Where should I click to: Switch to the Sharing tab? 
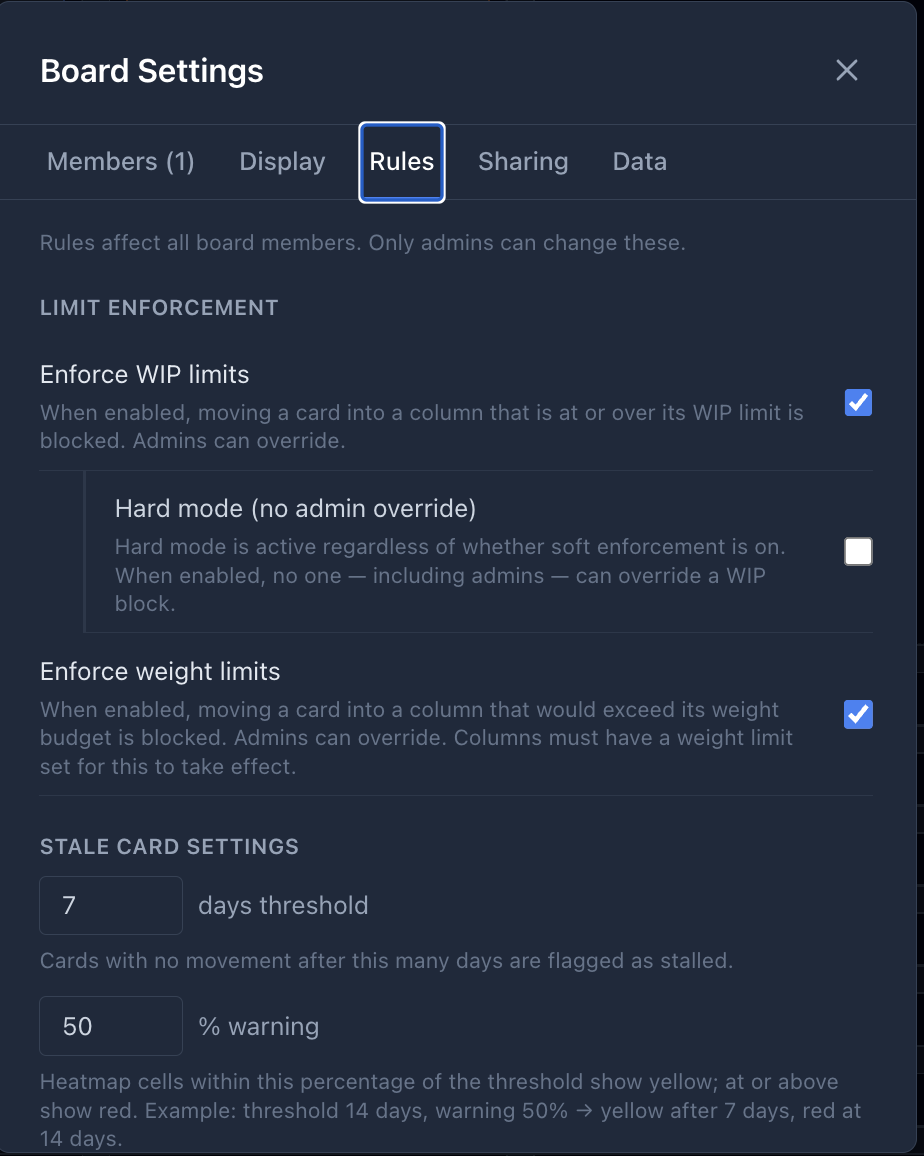tap(523, 161)
